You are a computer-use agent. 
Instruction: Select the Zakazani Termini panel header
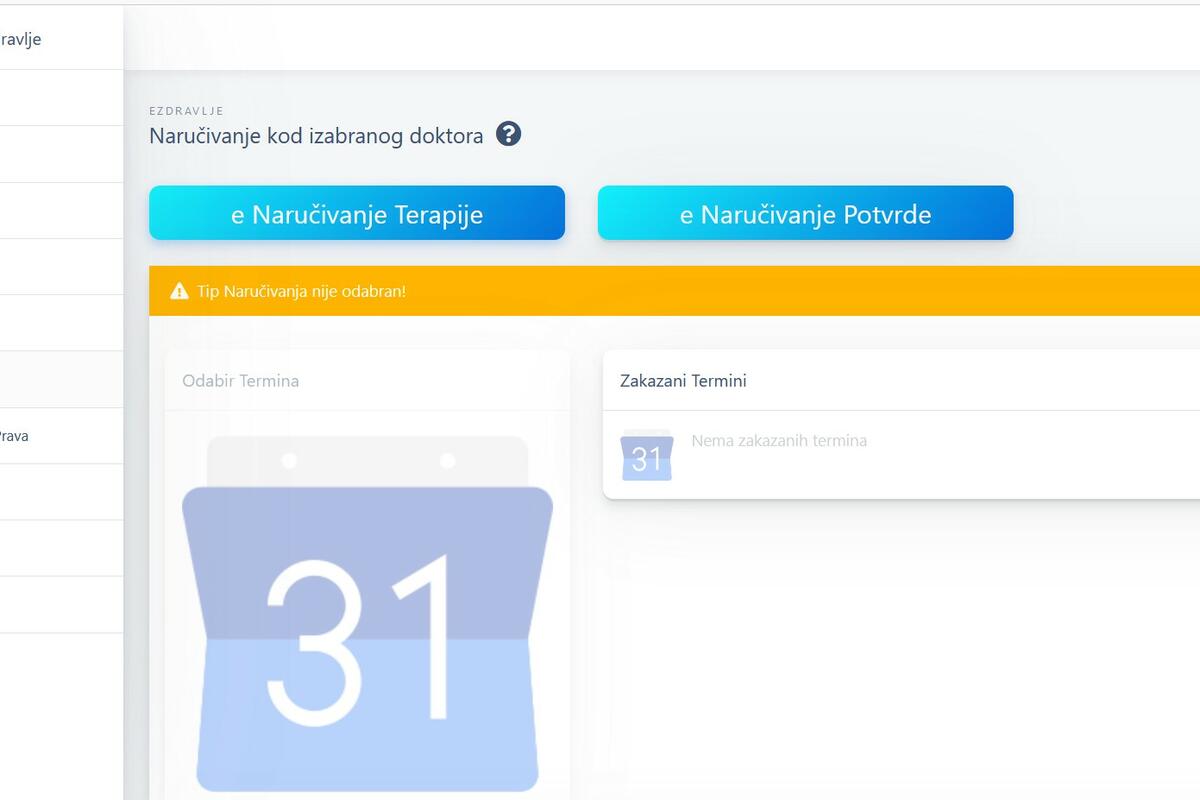[x=683, y=381]
